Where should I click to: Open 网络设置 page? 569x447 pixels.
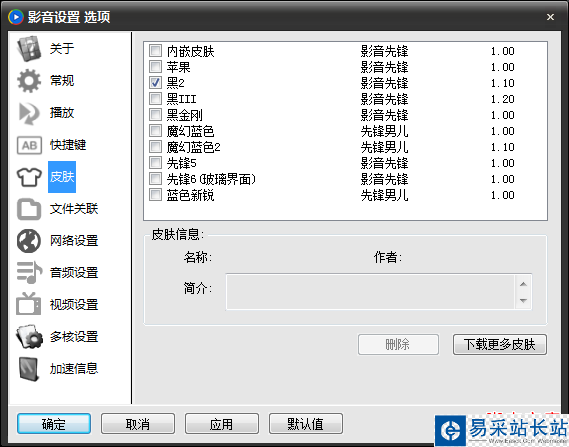pos(74,241)
